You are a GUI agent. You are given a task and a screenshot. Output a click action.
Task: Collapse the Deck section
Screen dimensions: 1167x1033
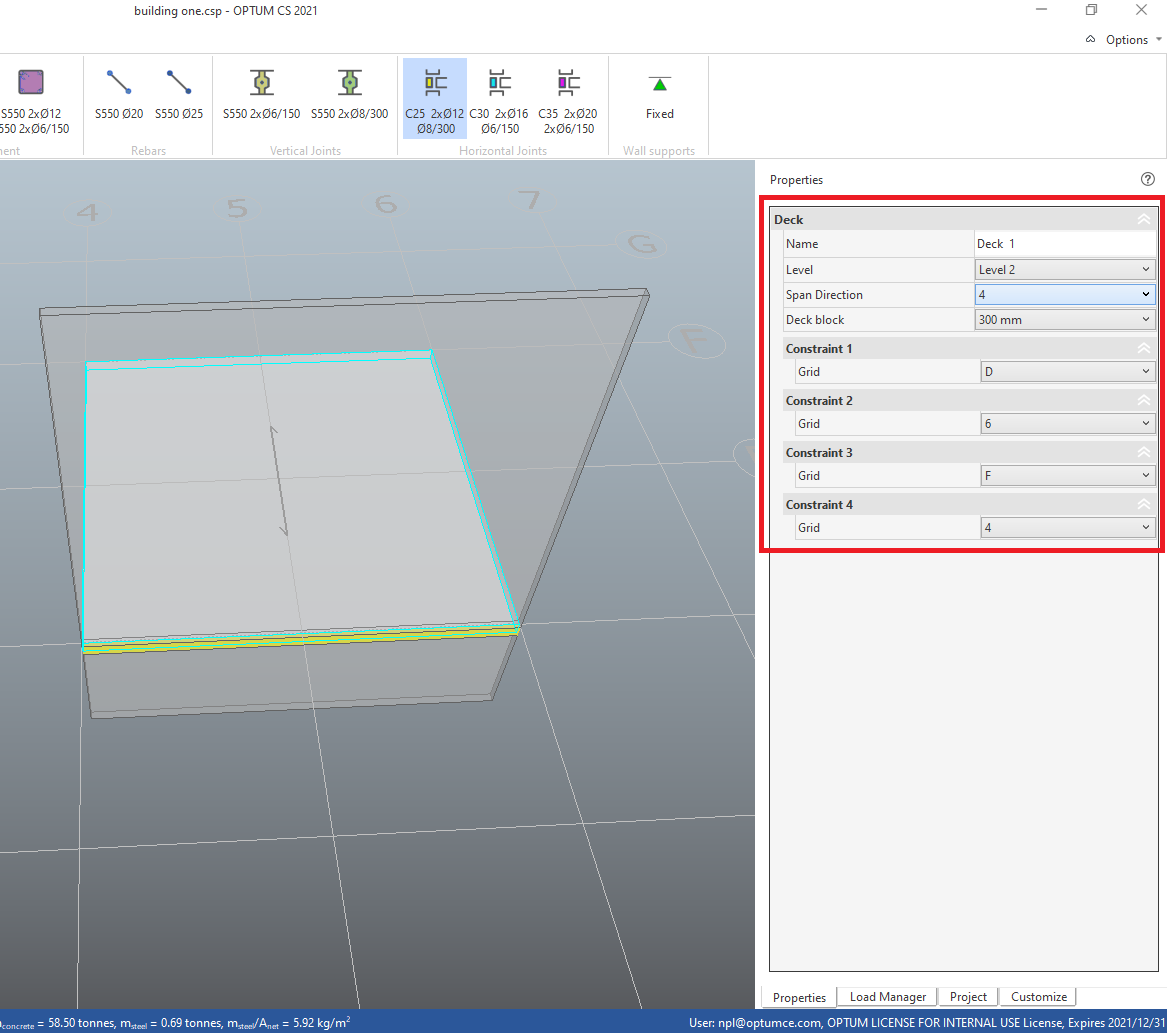pyautogui.click(x=1143, y=220)
